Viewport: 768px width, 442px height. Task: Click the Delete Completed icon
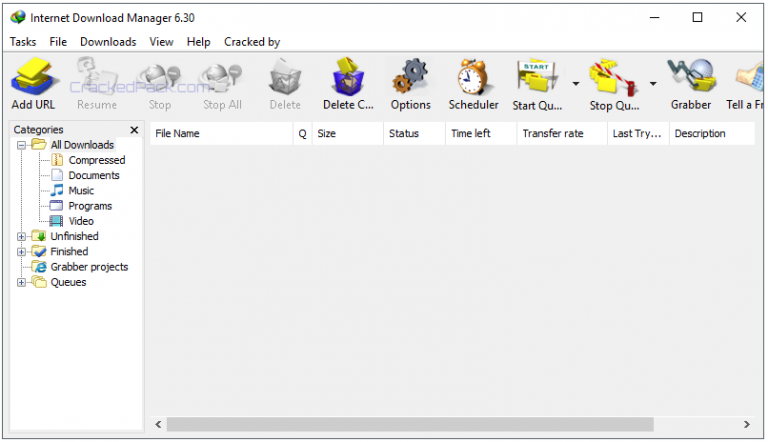click(348, 76)
